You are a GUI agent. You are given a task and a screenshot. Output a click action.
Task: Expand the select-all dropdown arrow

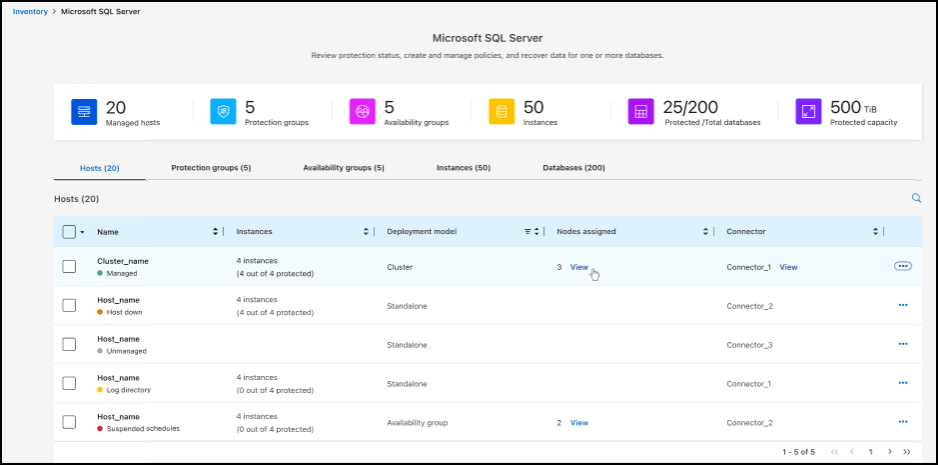point(82,232)
